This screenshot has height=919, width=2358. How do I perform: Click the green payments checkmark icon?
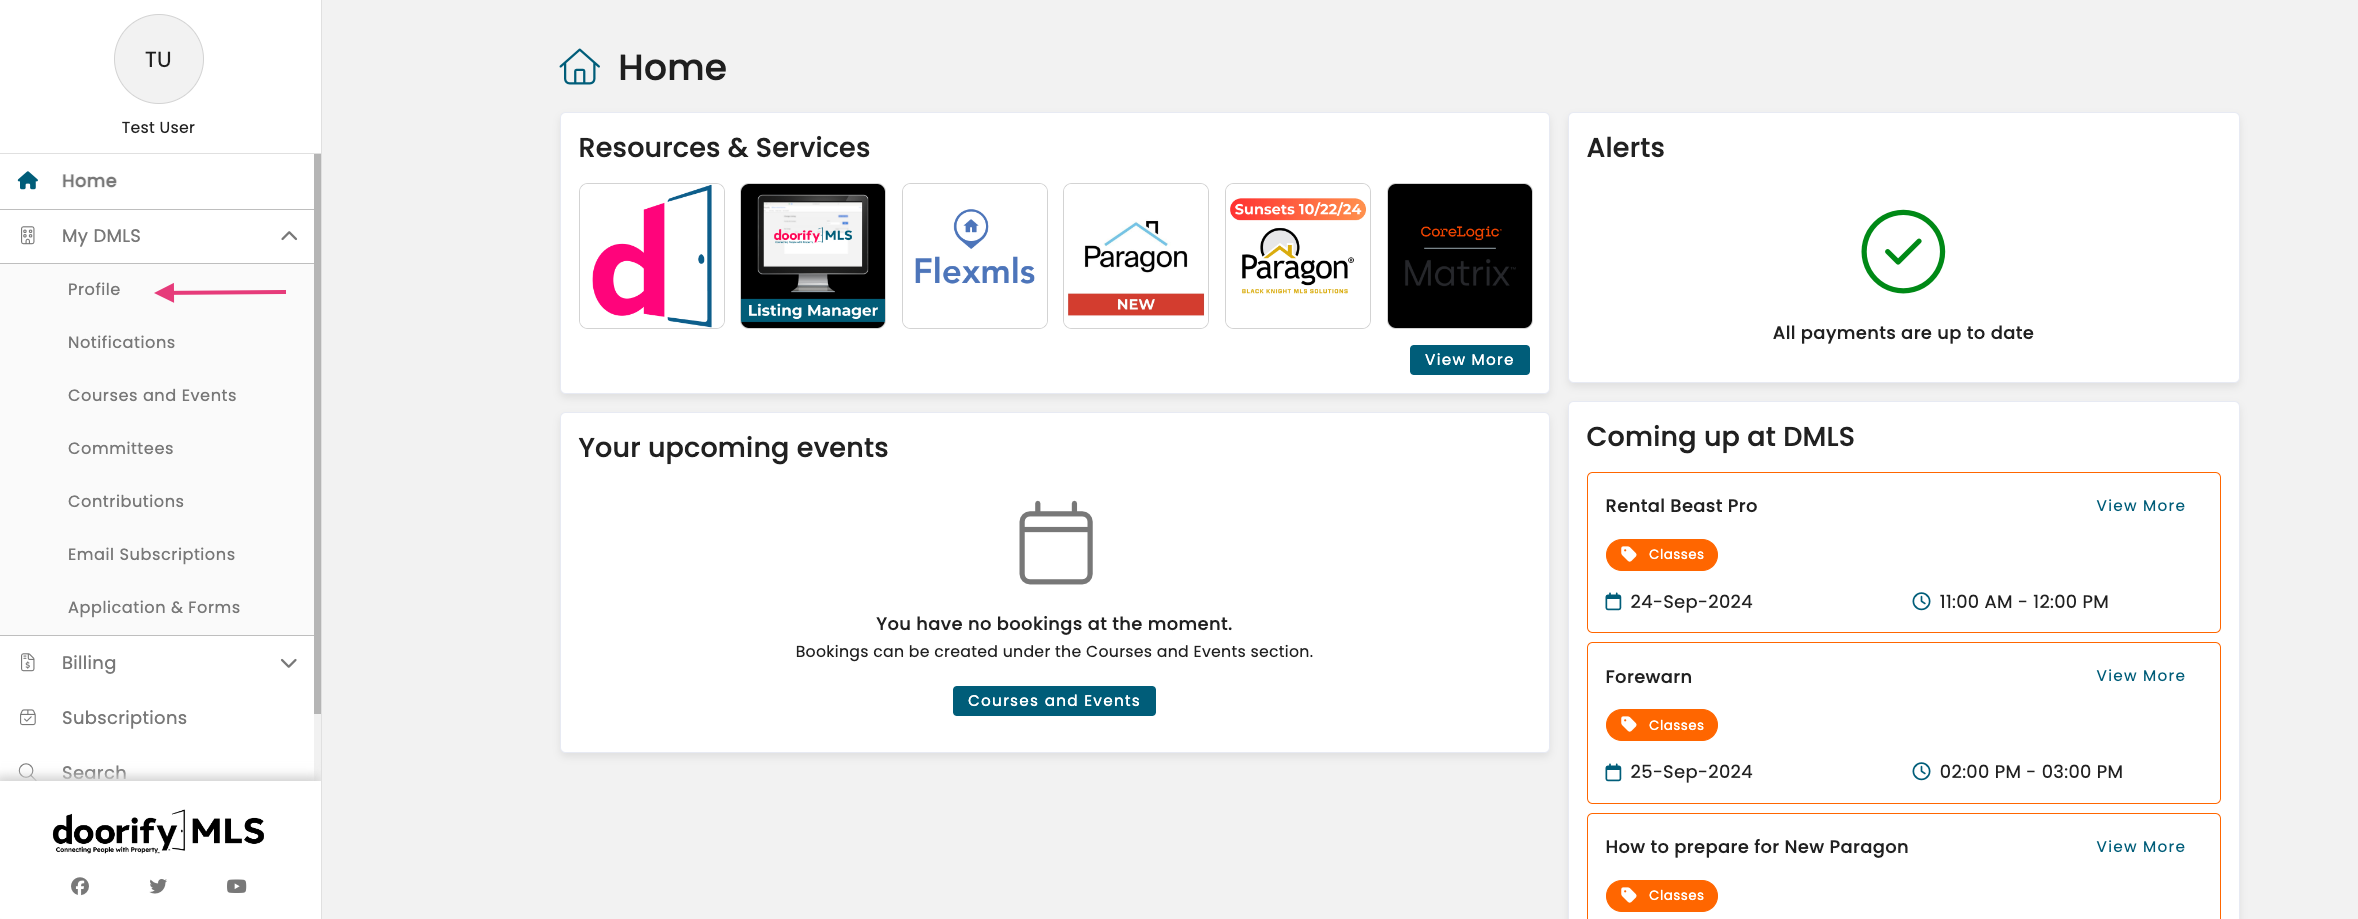1903,252
